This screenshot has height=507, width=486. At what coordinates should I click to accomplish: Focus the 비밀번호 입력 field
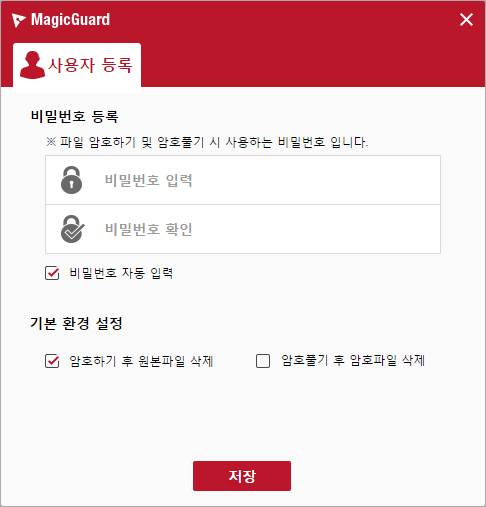point(243,180)
